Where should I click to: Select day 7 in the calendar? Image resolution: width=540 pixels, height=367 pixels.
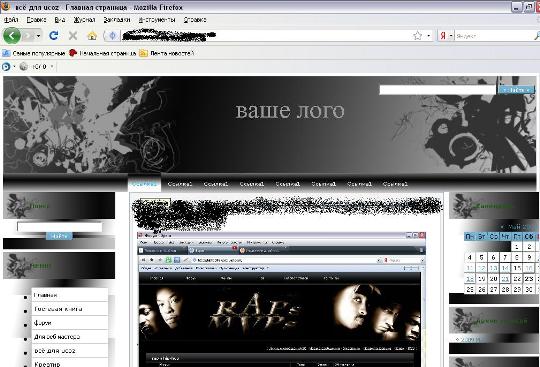coord(505,257)
